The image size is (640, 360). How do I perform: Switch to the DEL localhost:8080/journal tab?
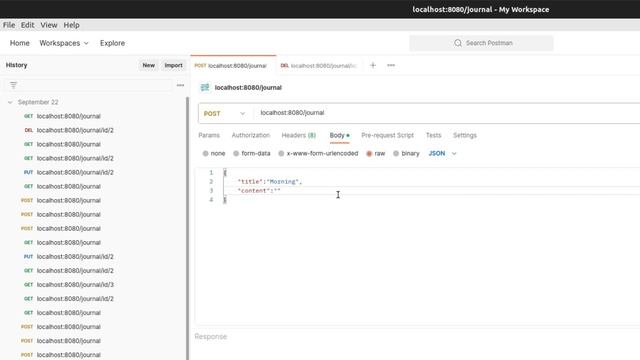point(318,66)
